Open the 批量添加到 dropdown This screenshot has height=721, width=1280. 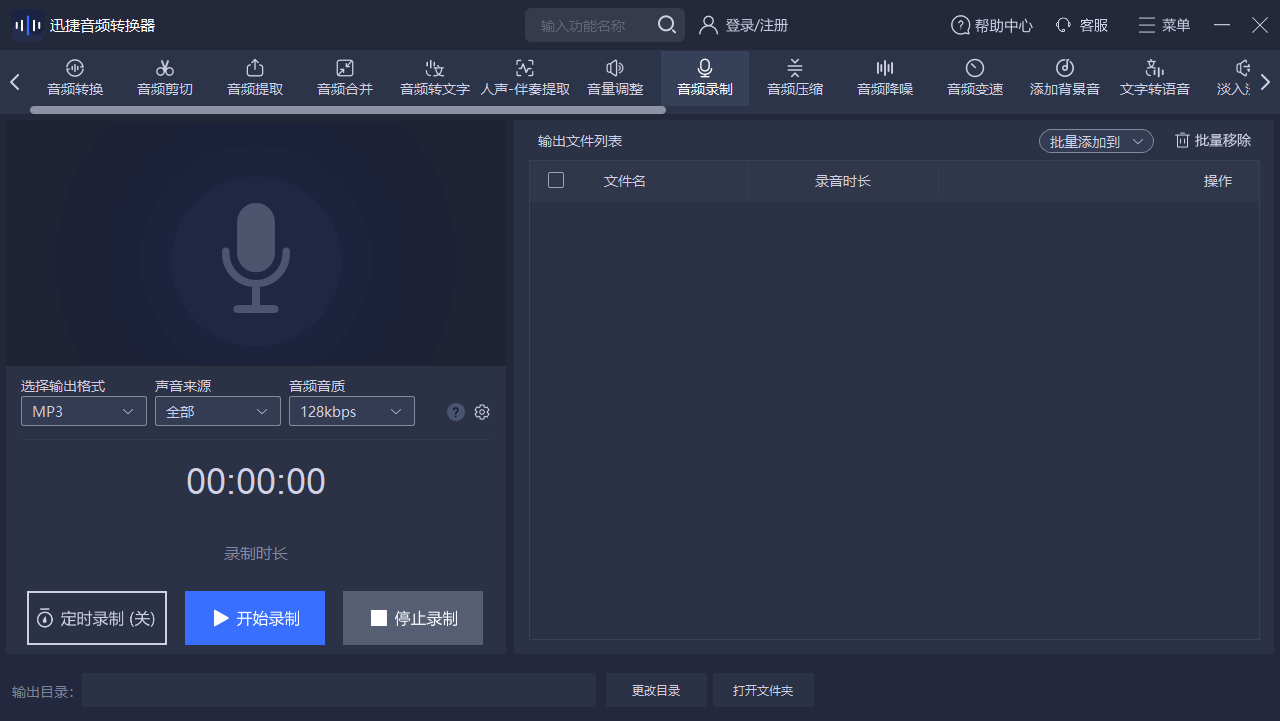(1095, 141)
